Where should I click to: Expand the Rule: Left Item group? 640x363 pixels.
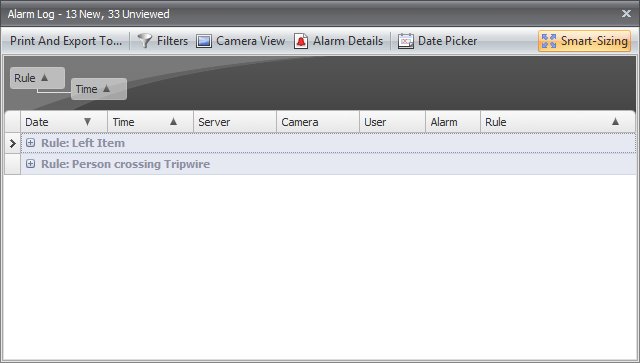click(x=30, y=143)
